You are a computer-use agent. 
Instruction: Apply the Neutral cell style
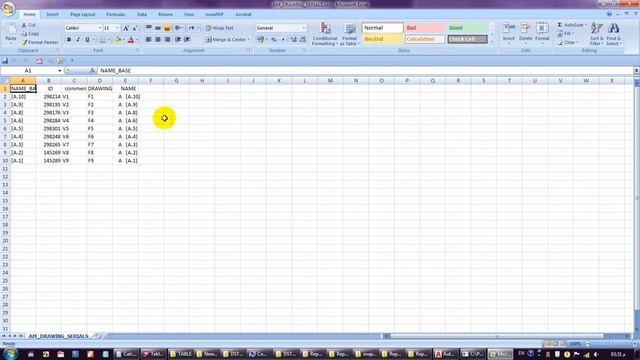click(x=382, y=39)
